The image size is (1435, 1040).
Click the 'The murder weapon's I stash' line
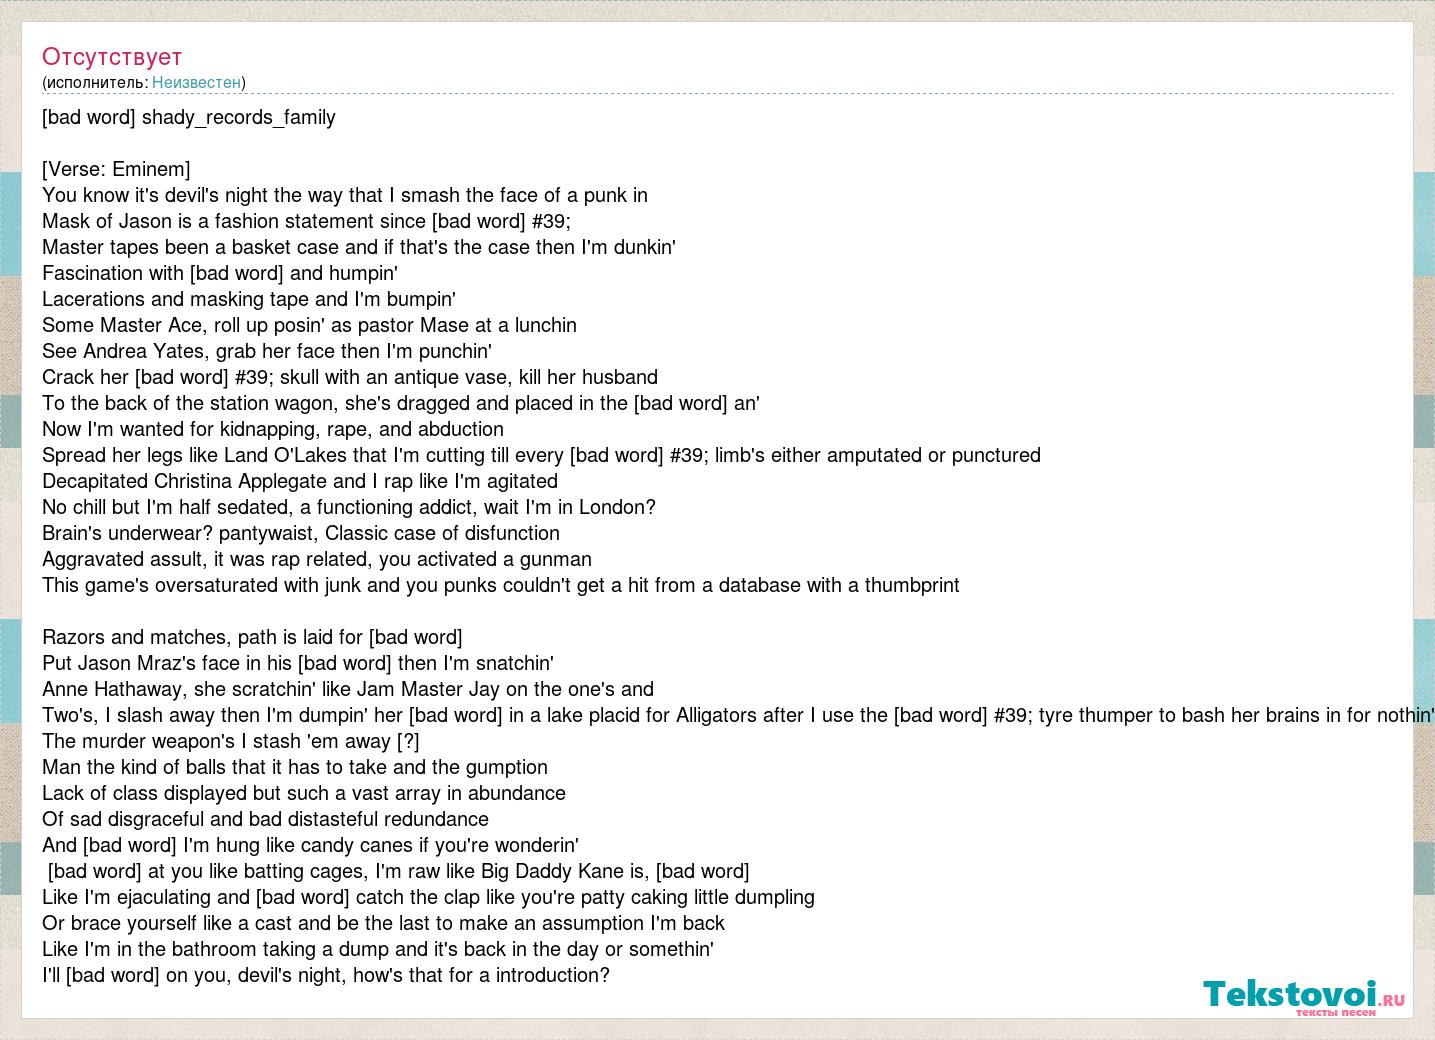231,741
